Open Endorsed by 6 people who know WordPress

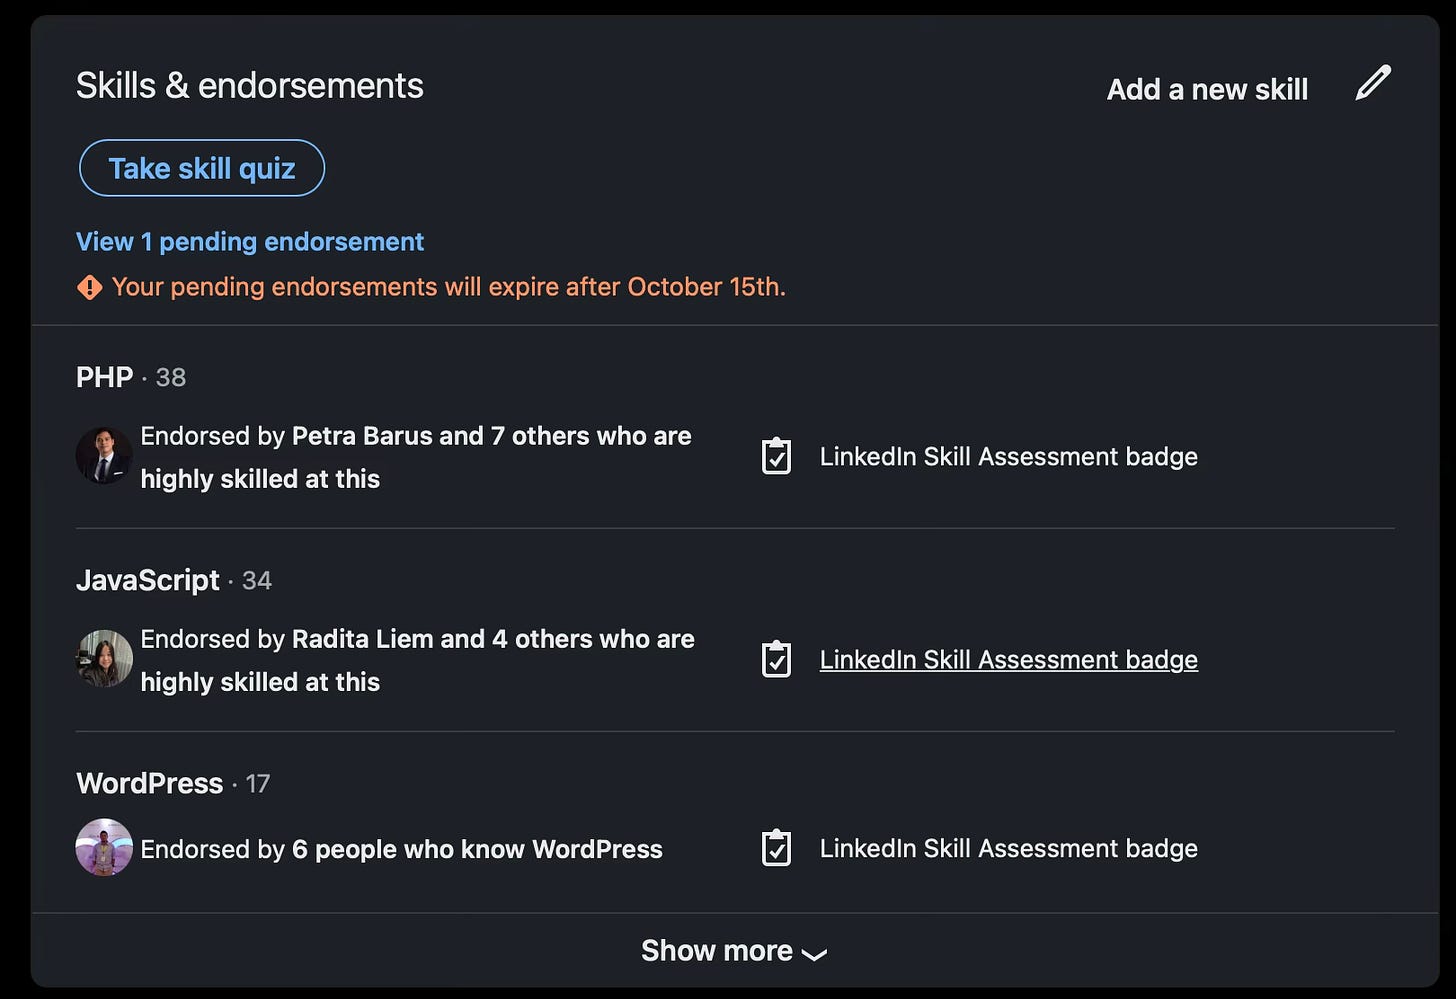coord(401,849)
